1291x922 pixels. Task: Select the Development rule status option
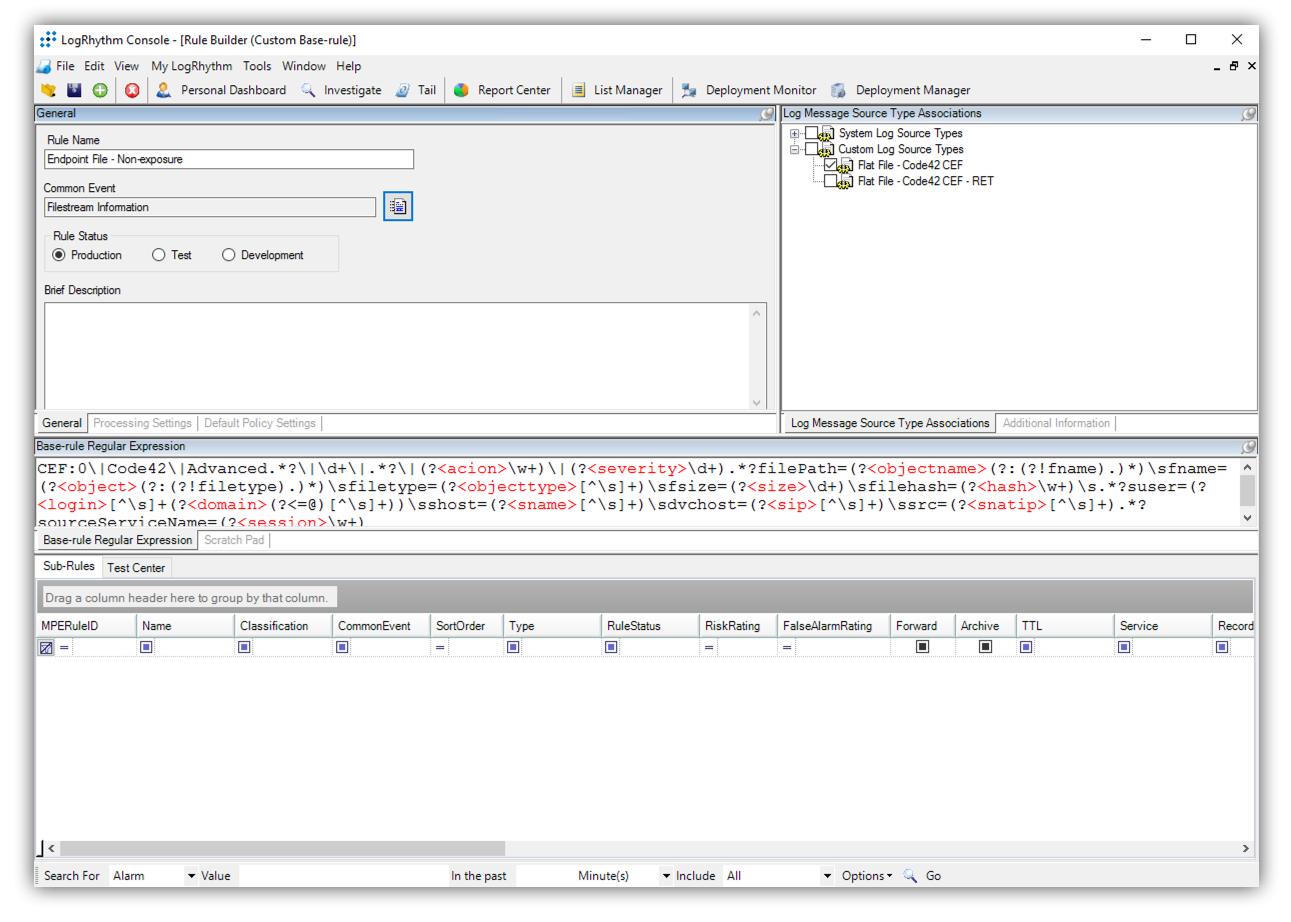pos(229,255)
